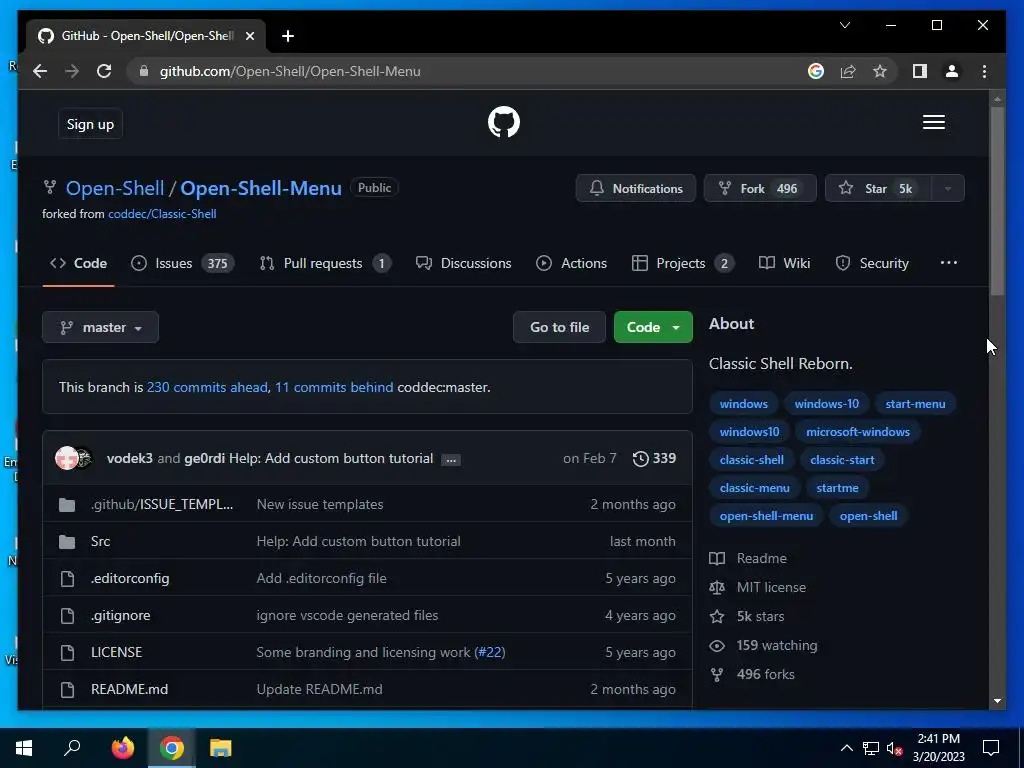
Task: Click the vodek3 avatar image
Action: coord(66,458)
